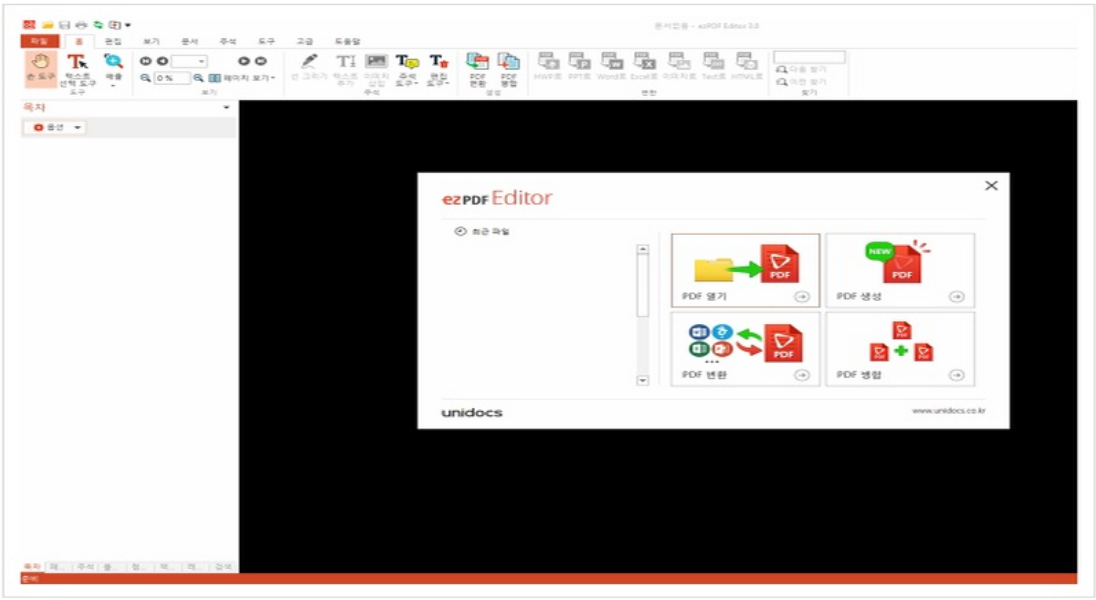The image size is (1096, 600).
Task: Click the PDF Open (PDF 열기) tile
Action: 745,271
